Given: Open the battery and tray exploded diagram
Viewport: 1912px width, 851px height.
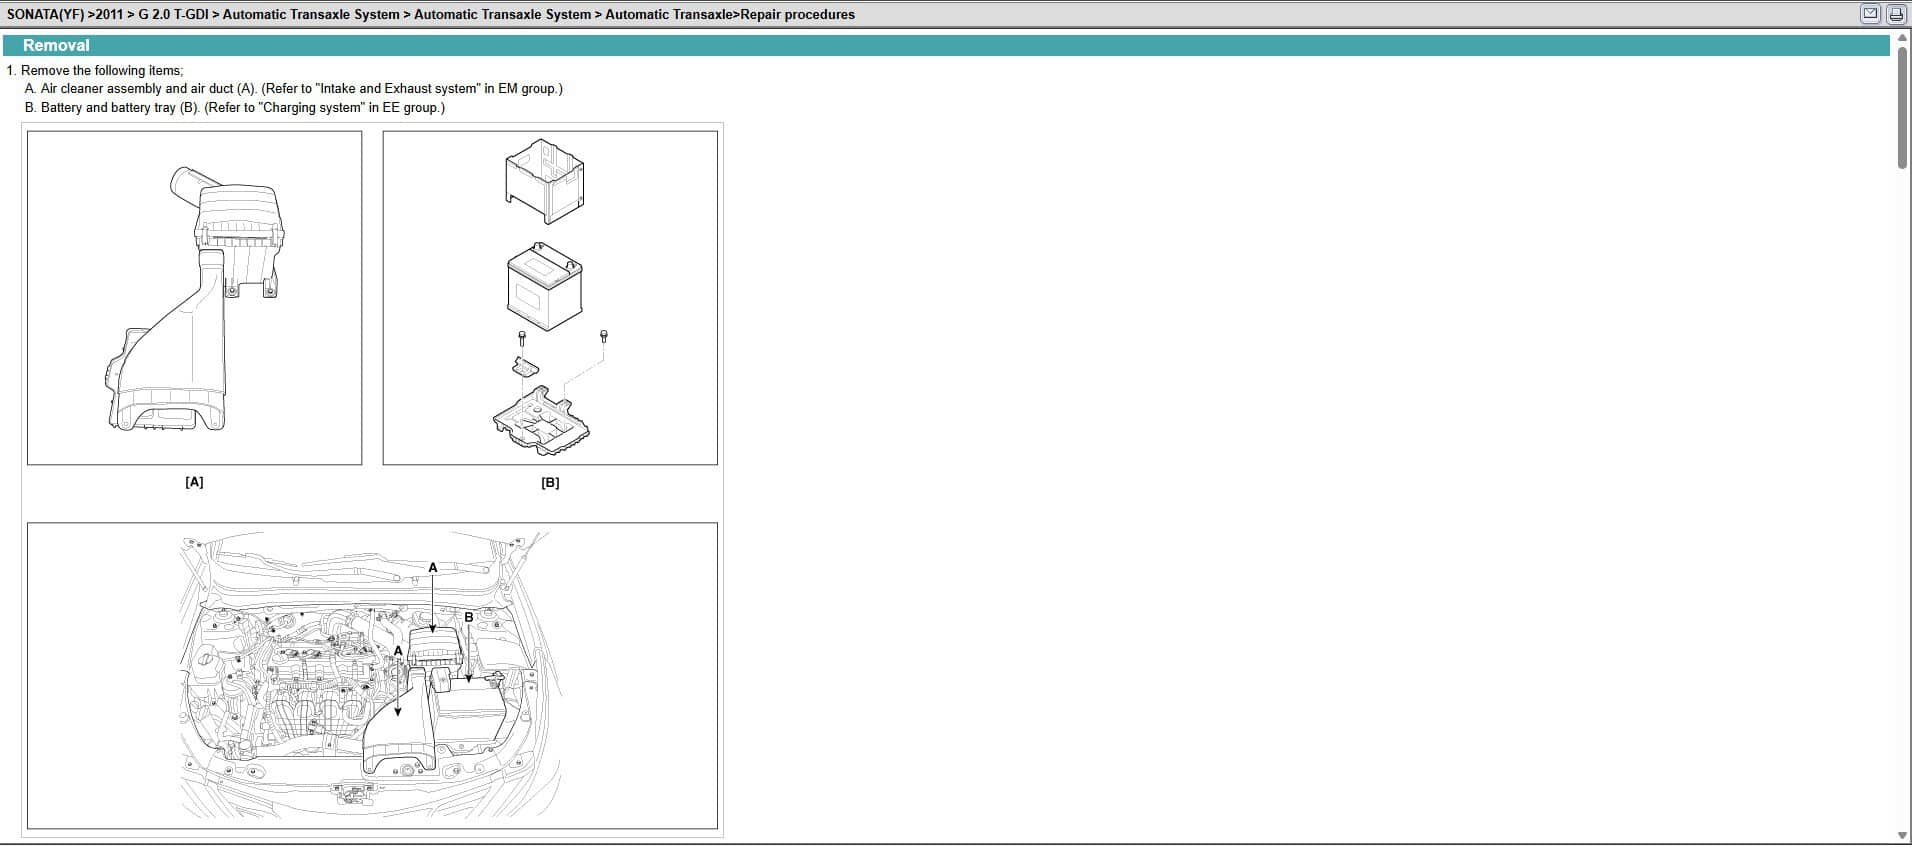Looking at the screenshot, I should coord(550,298).
